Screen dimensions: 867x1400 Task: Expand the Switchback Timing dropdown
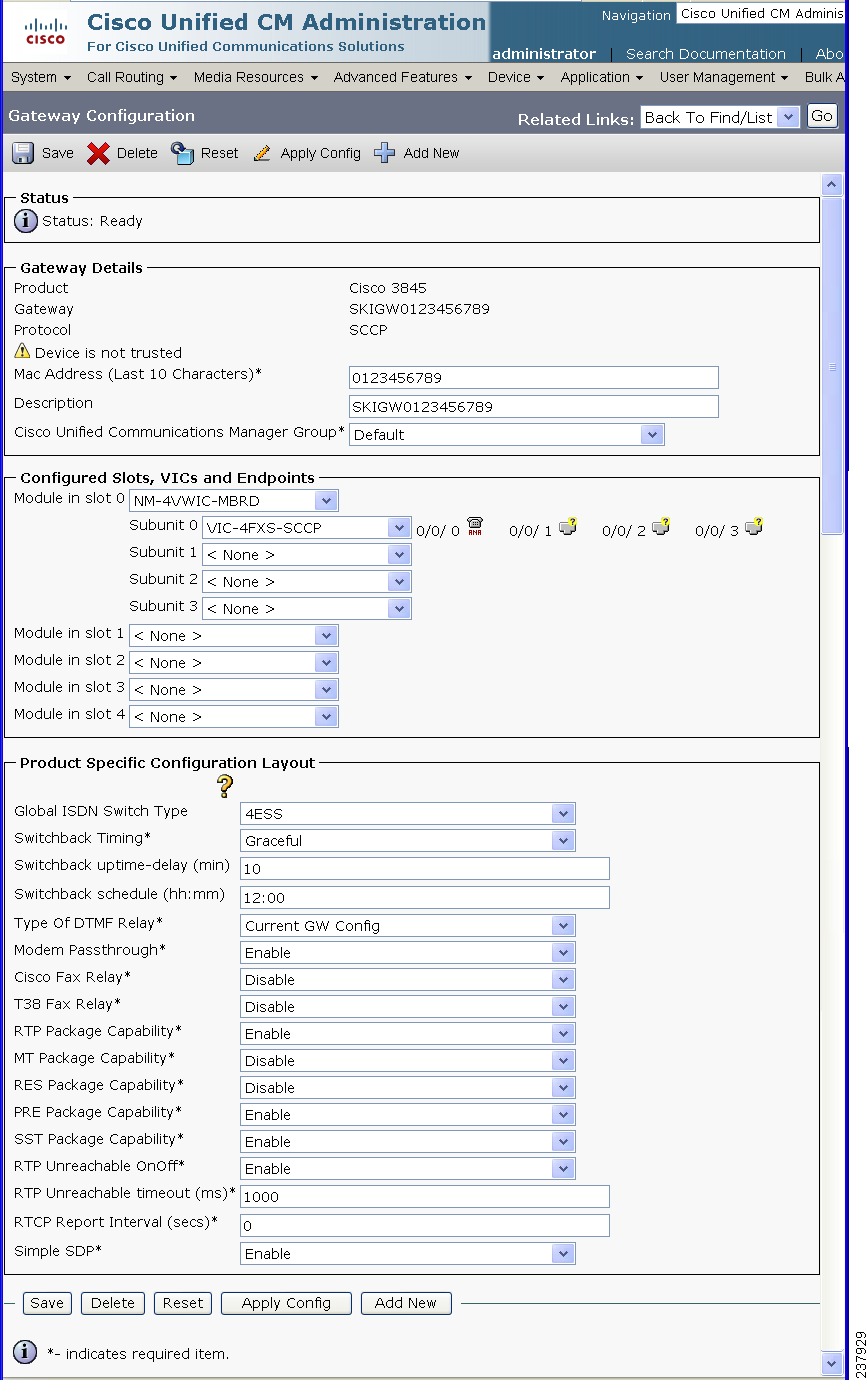pyautogui.click(x=564, y=841)
